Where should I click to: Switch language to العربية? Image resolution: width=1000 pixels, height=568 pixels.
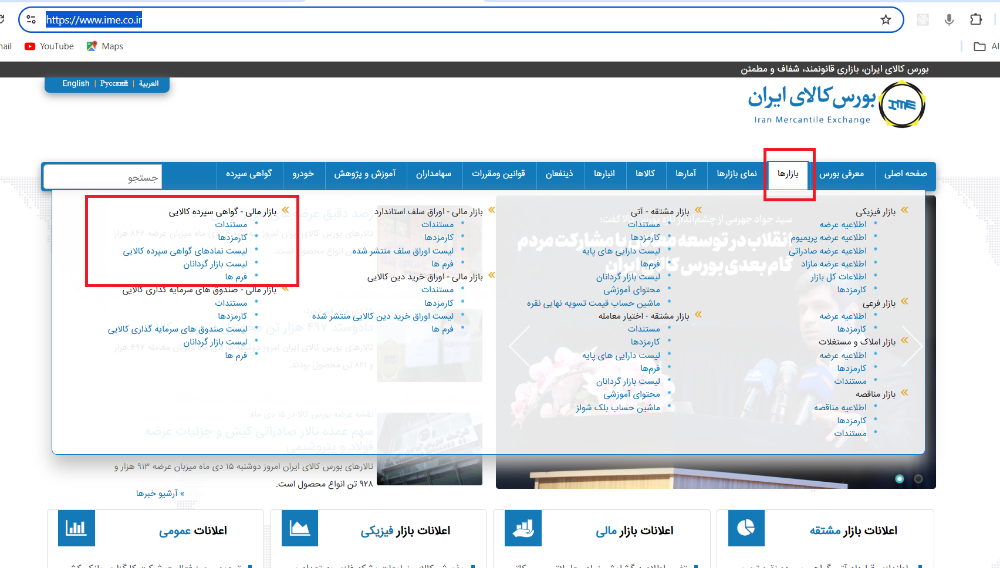coord(149,84)
